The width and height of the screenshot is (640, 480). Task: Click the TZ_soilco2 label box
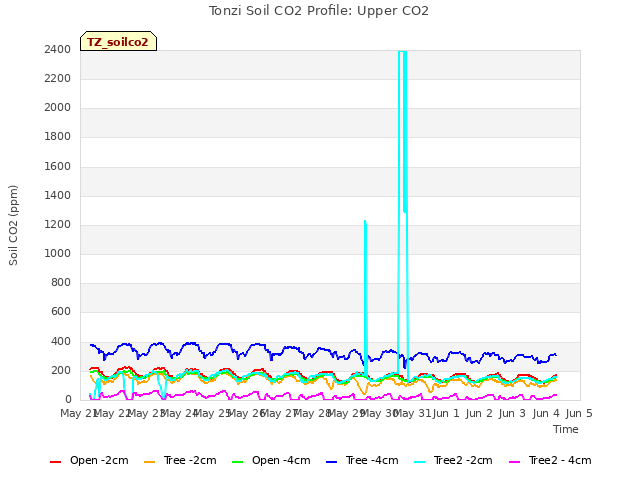click(118, 41)
